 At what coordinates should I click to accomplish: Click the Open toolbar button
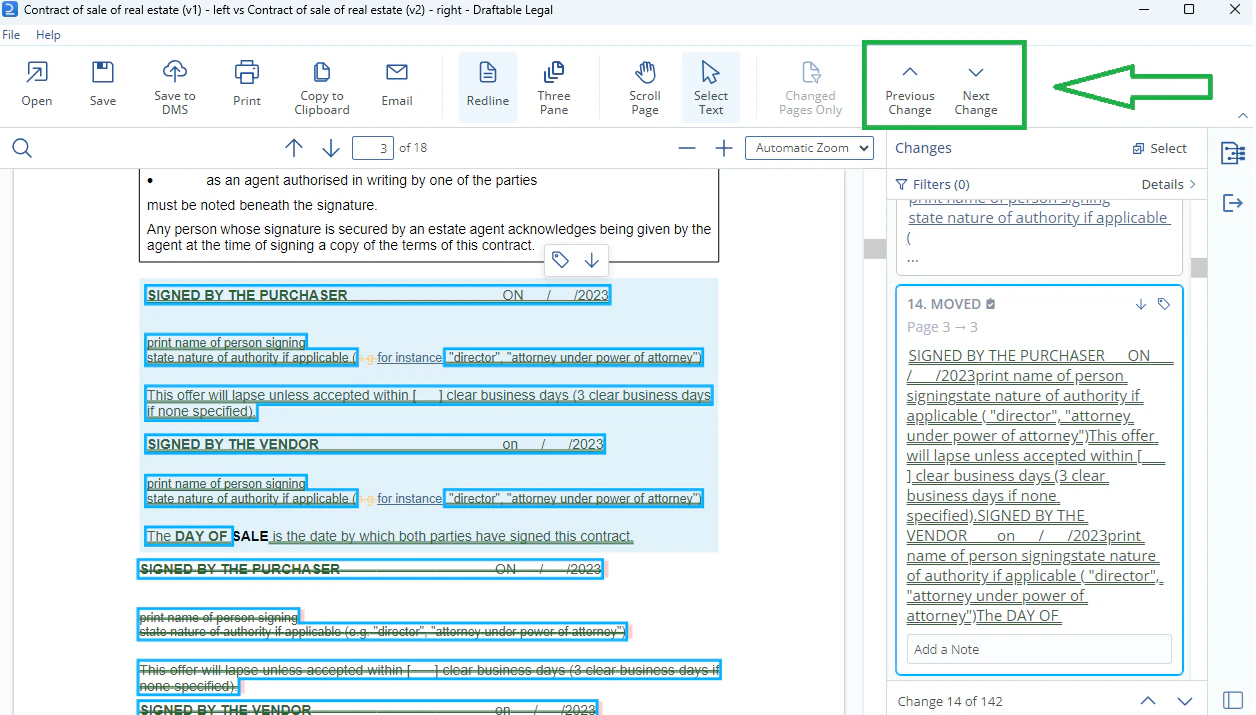pyautogui.click(x=37, y=84)
